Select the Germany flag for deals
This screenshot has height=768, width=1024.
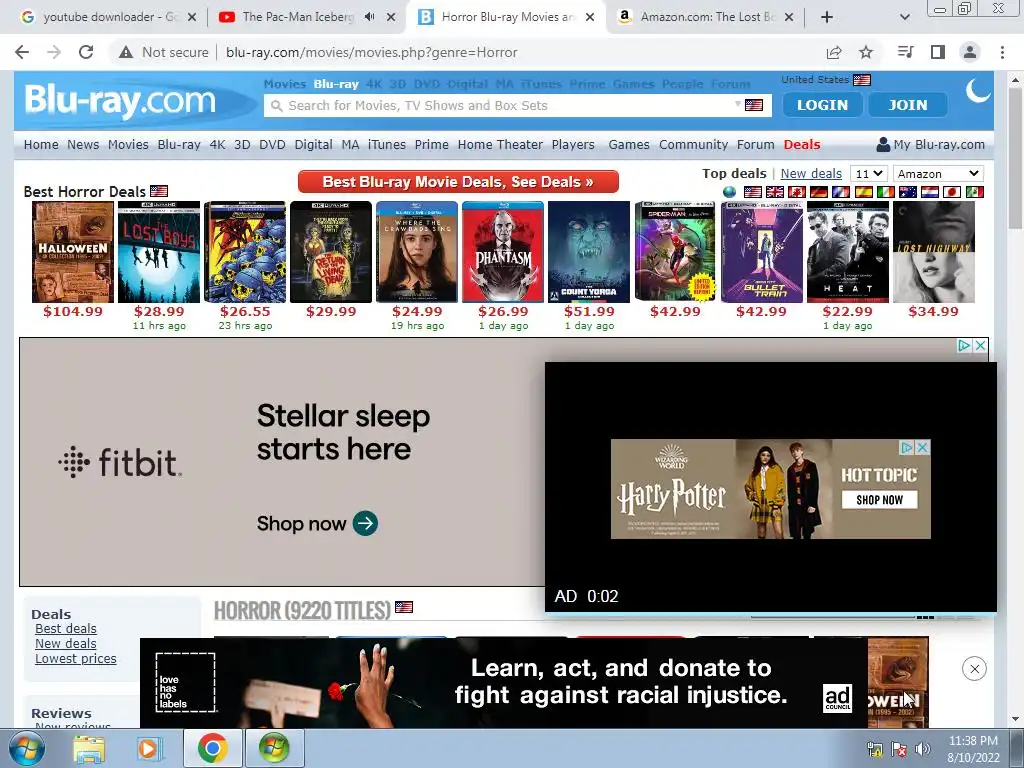click(819, 191)
